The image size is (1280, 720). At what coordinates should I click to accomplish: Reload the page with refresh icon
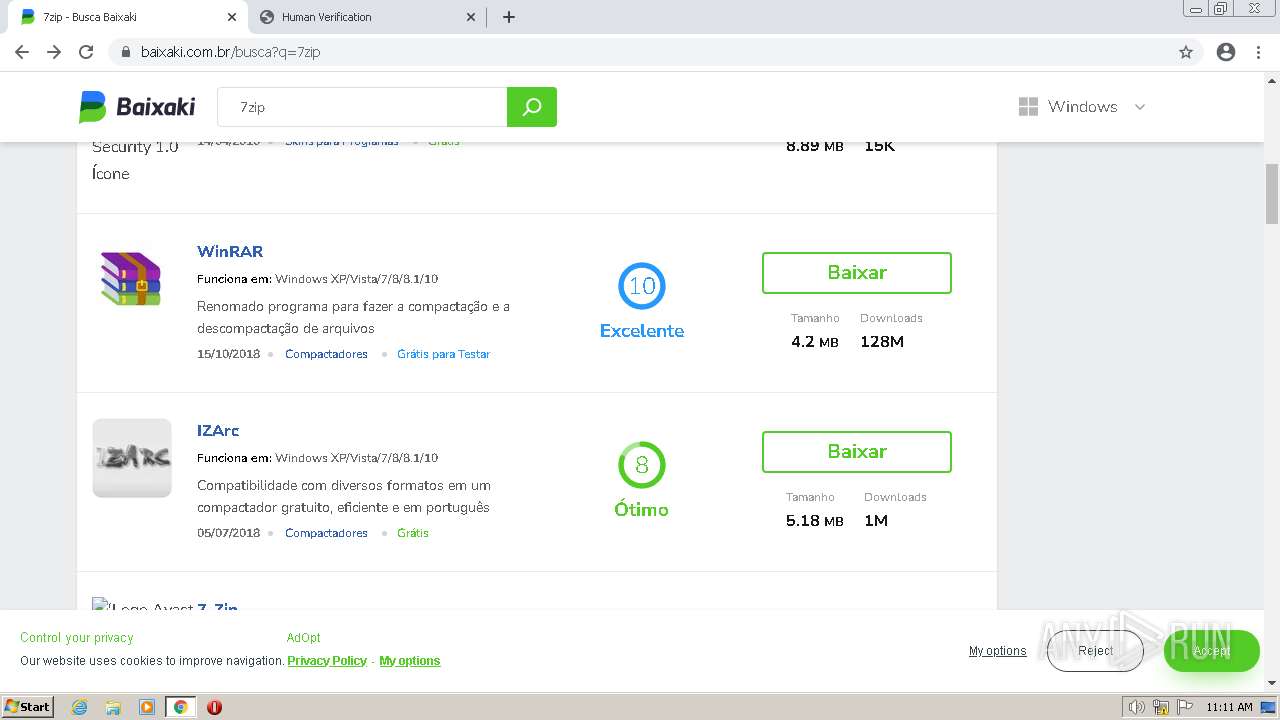(86, 52)
